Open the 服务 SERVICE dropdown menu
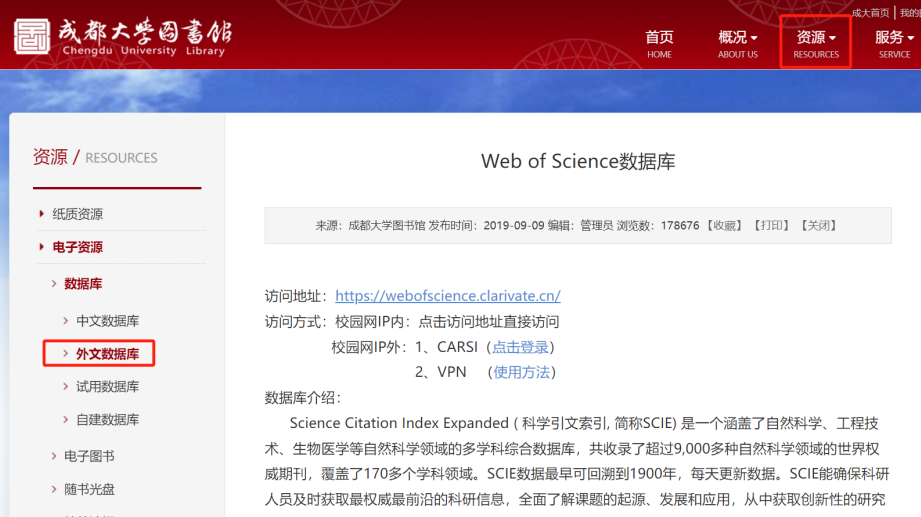The height and width of the screenshot is (517, 921). (894, 44)
